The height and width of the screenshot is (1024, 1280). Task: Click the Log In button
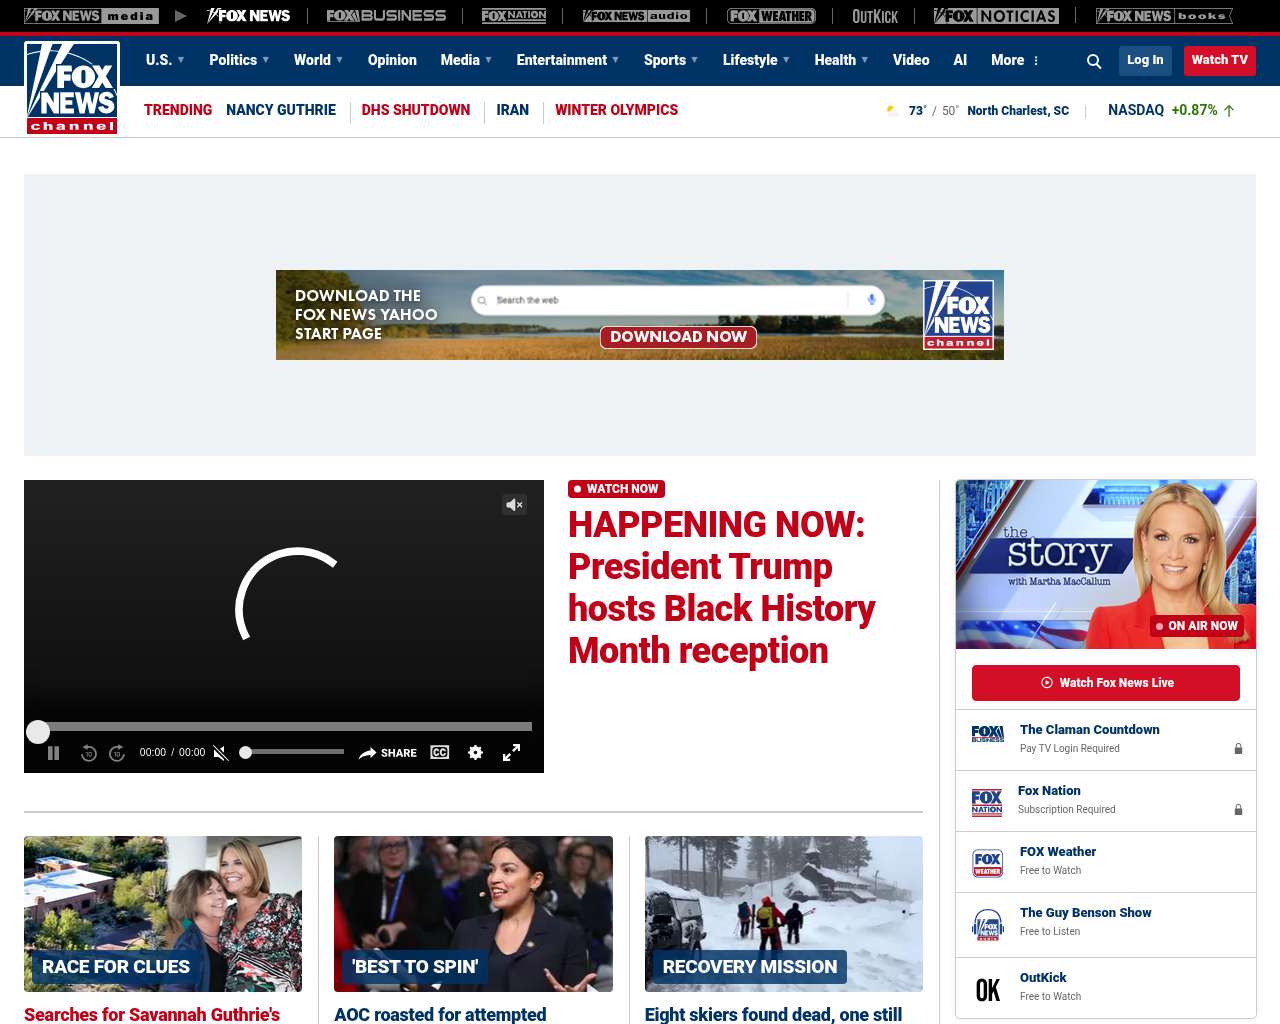click(x=1145, y=60)
